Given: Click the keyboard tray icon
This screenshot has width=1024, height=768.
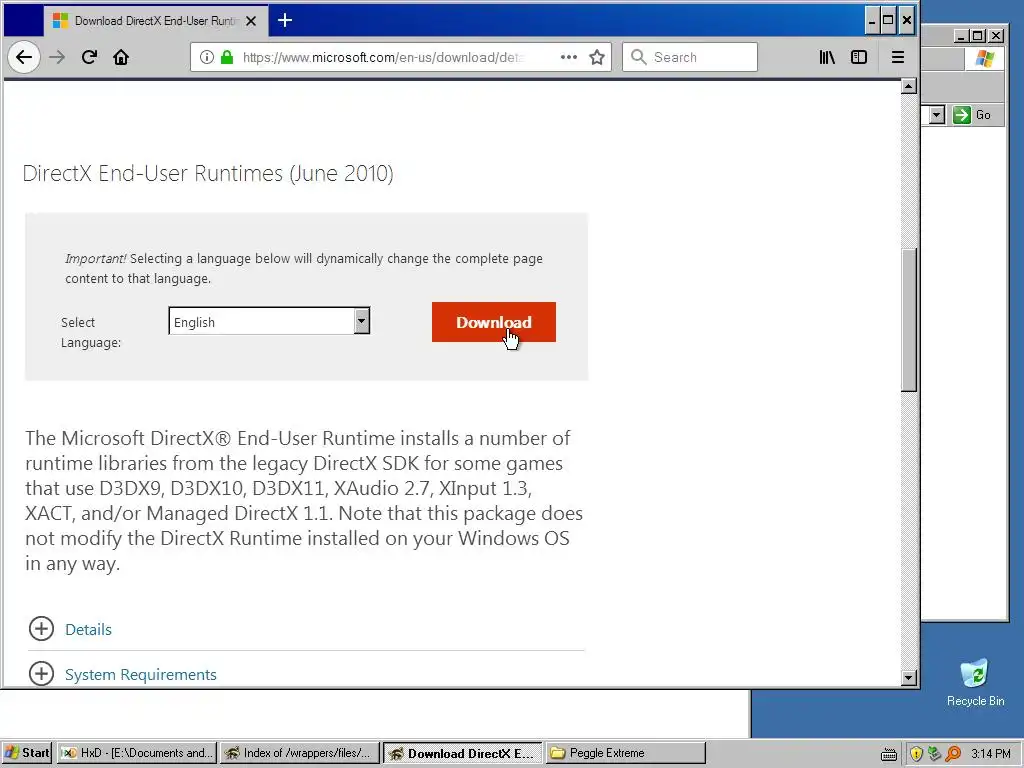Looking at the screenshot, I should [888, 754].
